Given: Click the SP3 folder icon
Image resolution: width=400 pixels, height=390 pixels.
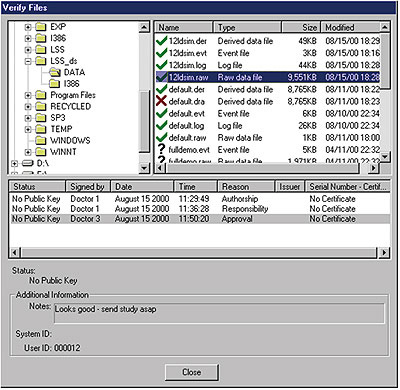Looking at the screenshot, I should [x=41, y=118].
